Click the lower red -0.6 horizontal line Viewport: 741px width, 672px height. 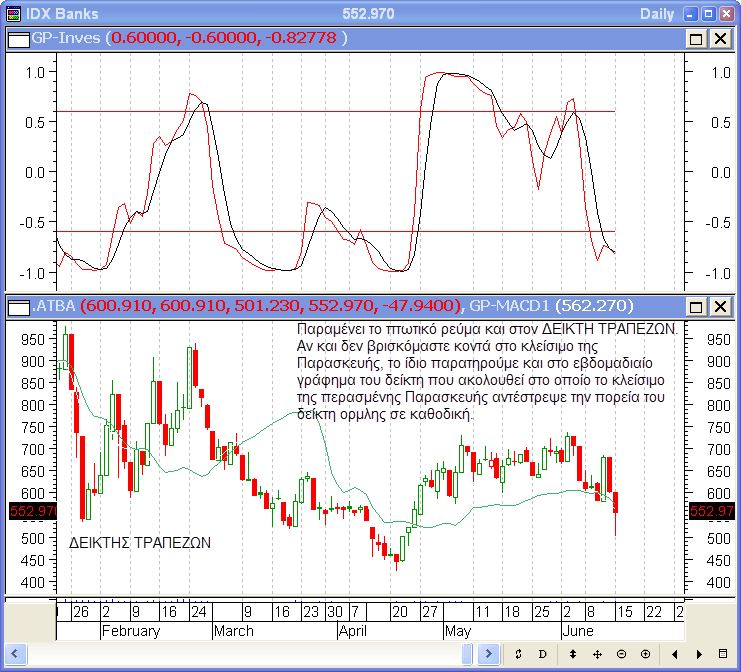tap(336, 232)
